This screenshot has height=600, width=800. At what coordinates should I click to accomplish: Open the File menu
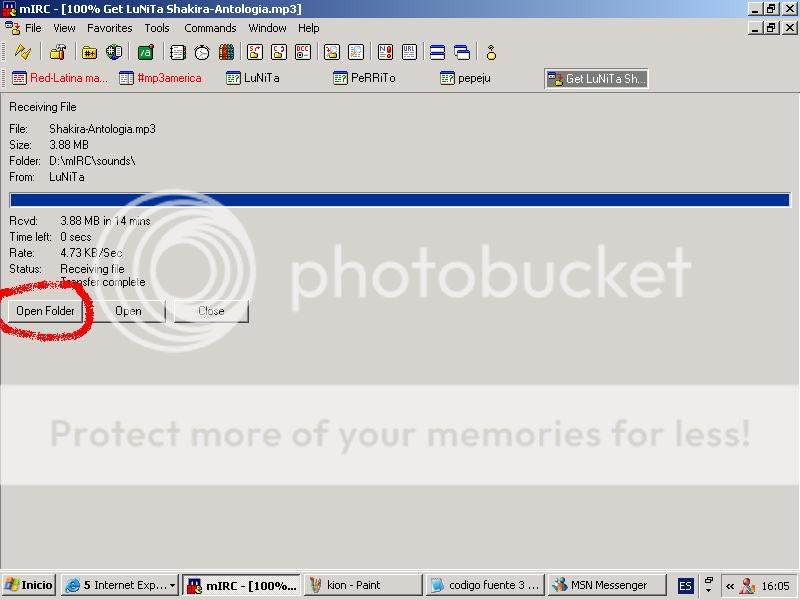click(x=33, y=28)
